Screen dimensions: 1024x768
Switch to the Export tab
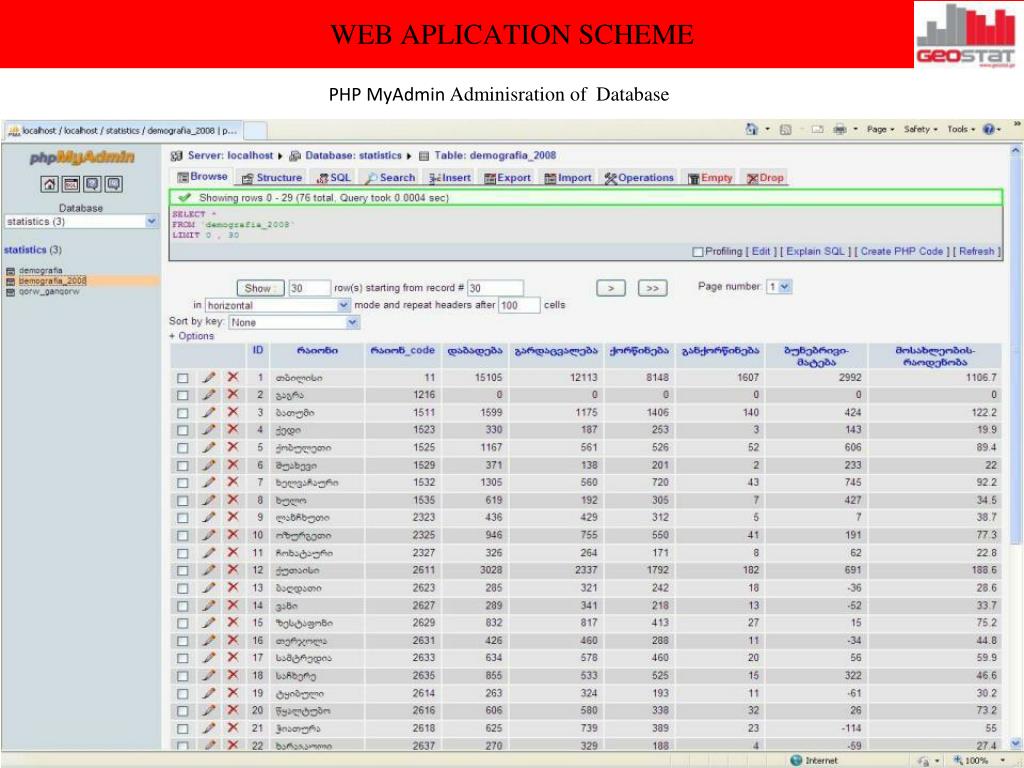coord(507,178)
